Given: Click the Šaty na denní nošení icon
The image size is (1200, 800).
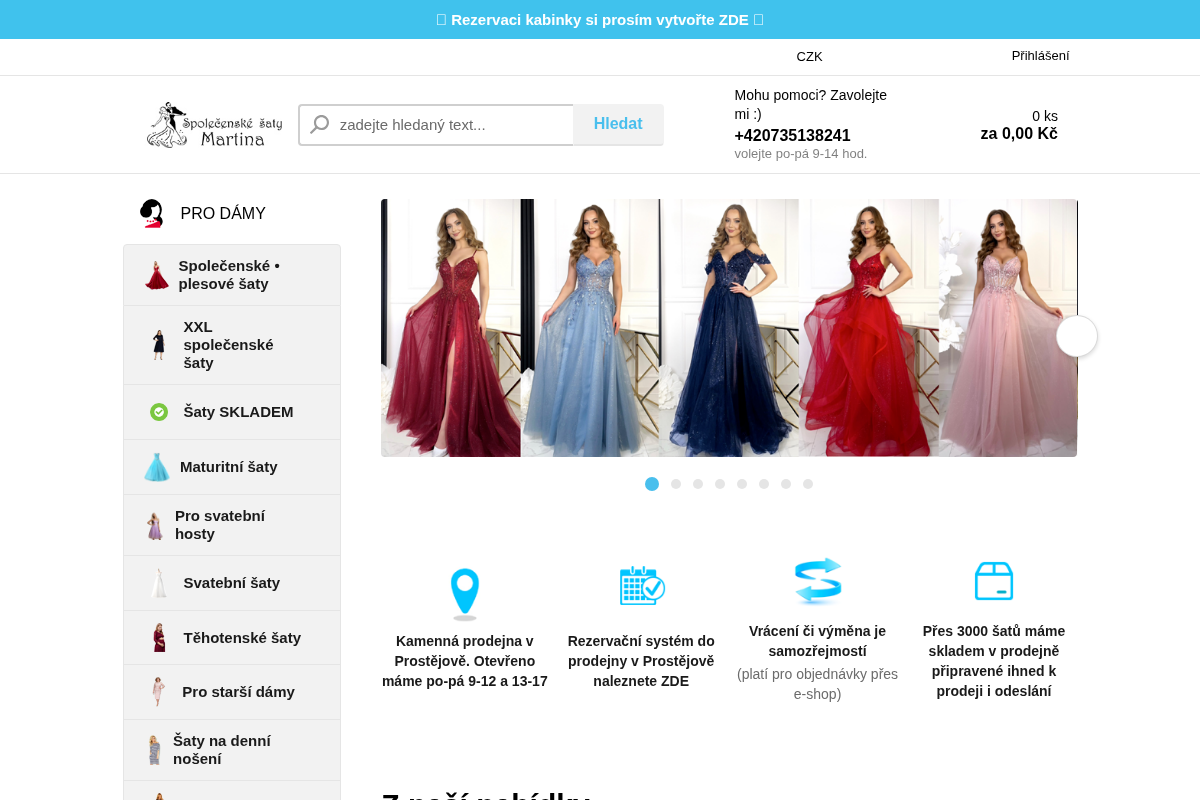Looking at the screenshot, I should tap(154, 750).
